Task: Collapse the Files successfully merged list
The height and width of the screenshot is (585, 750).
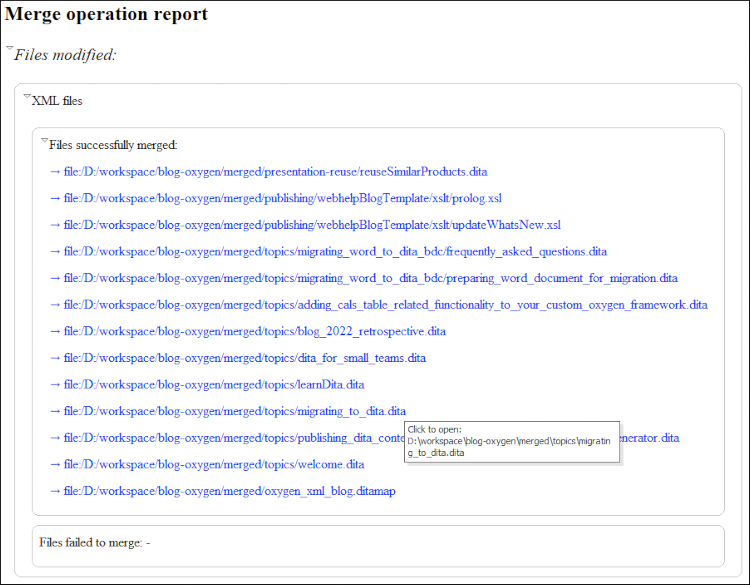Action: (44, 142)
